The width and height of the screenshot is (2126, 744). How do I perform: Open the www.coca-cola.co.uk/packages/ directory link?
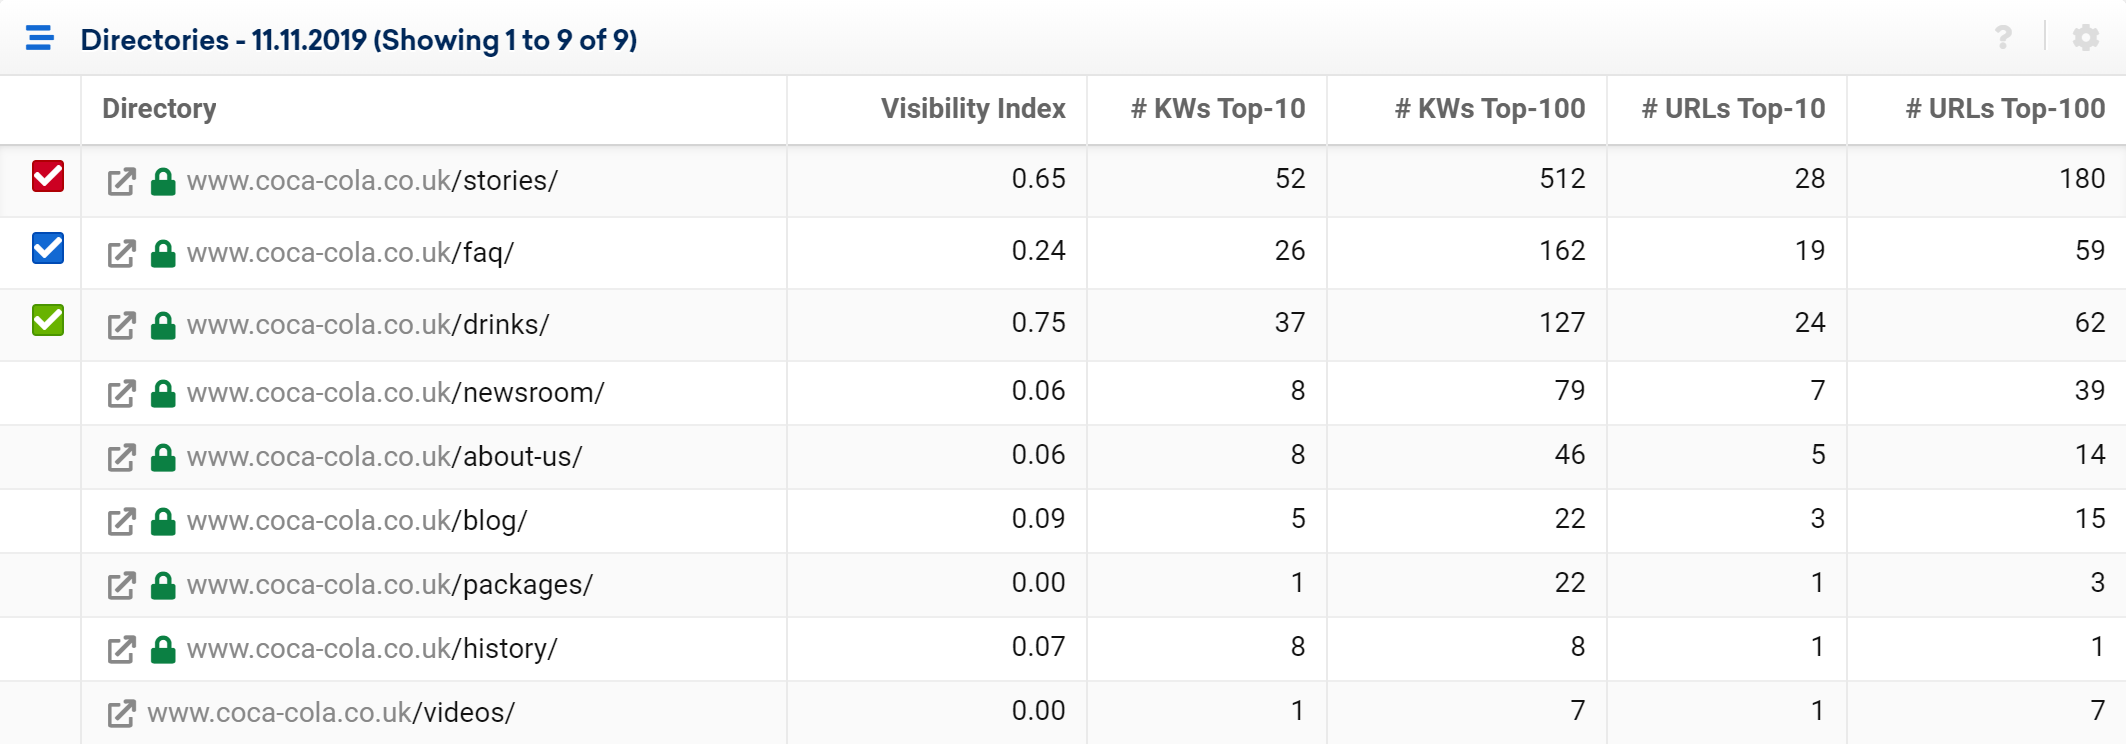click(x=390, y=585)
